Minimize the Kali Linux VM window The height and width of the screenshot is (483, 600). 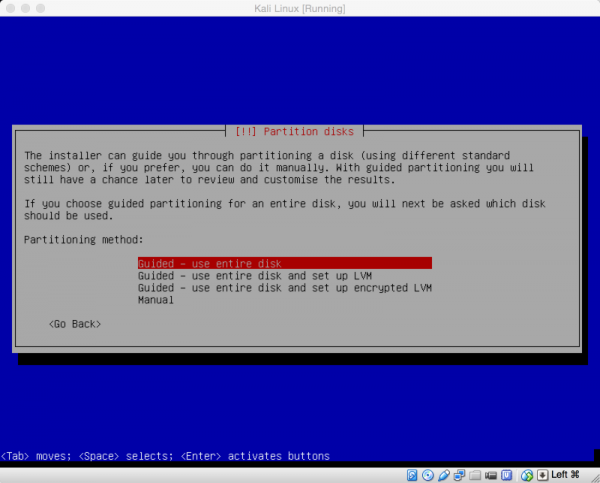point(25,8)
